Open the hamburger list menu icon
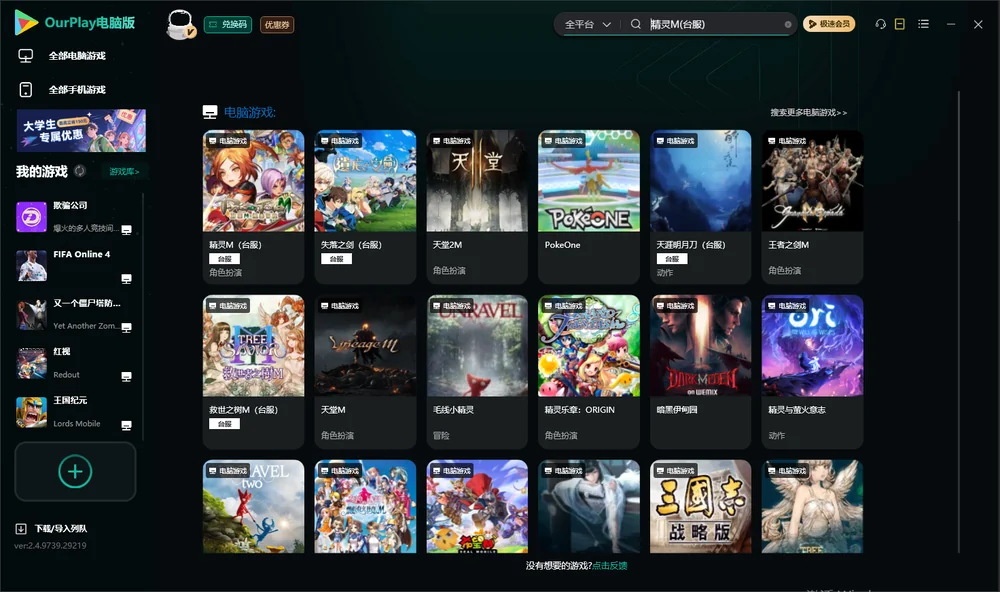Viewport: 1000px width, 592px height. pyautogui.click(x=923, y=24)
